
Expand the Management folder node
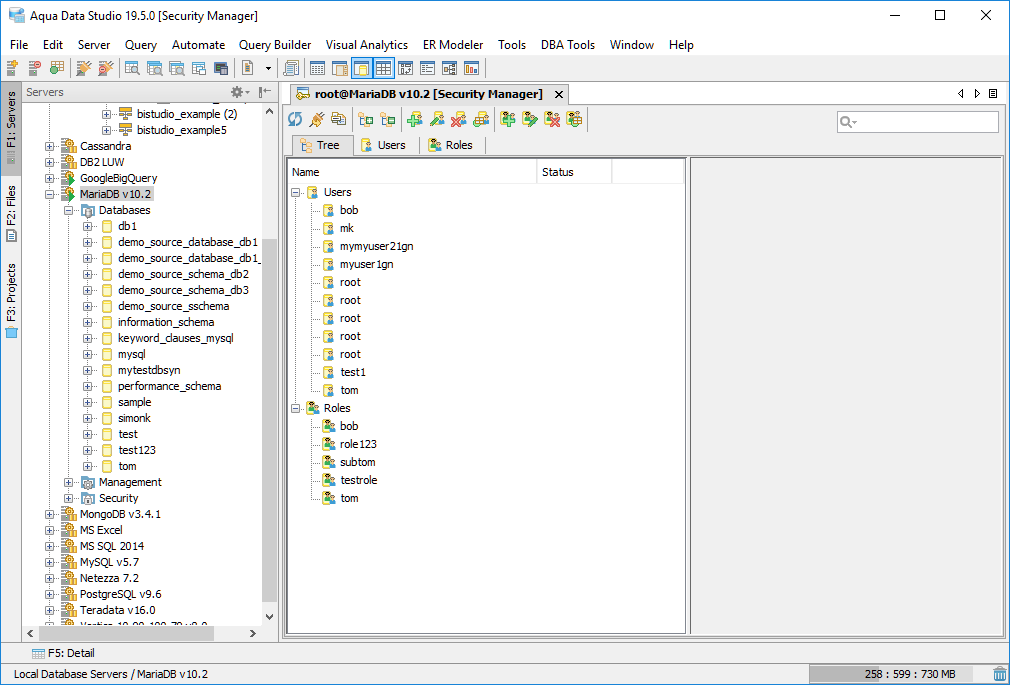[68, 482]
